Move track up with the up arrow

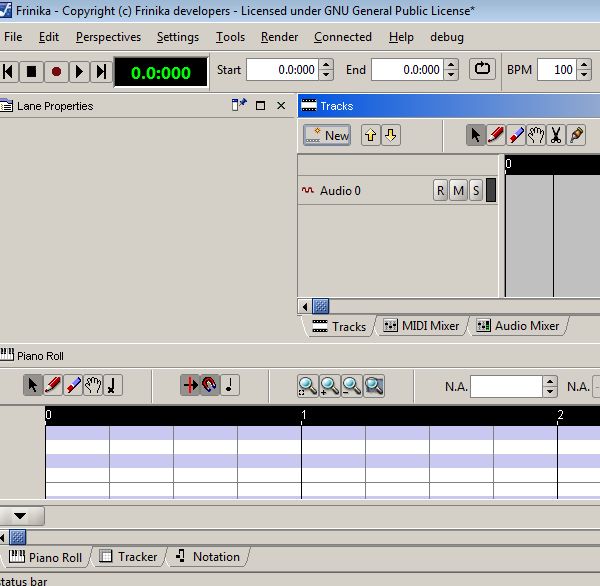click(x=370, y=135)
